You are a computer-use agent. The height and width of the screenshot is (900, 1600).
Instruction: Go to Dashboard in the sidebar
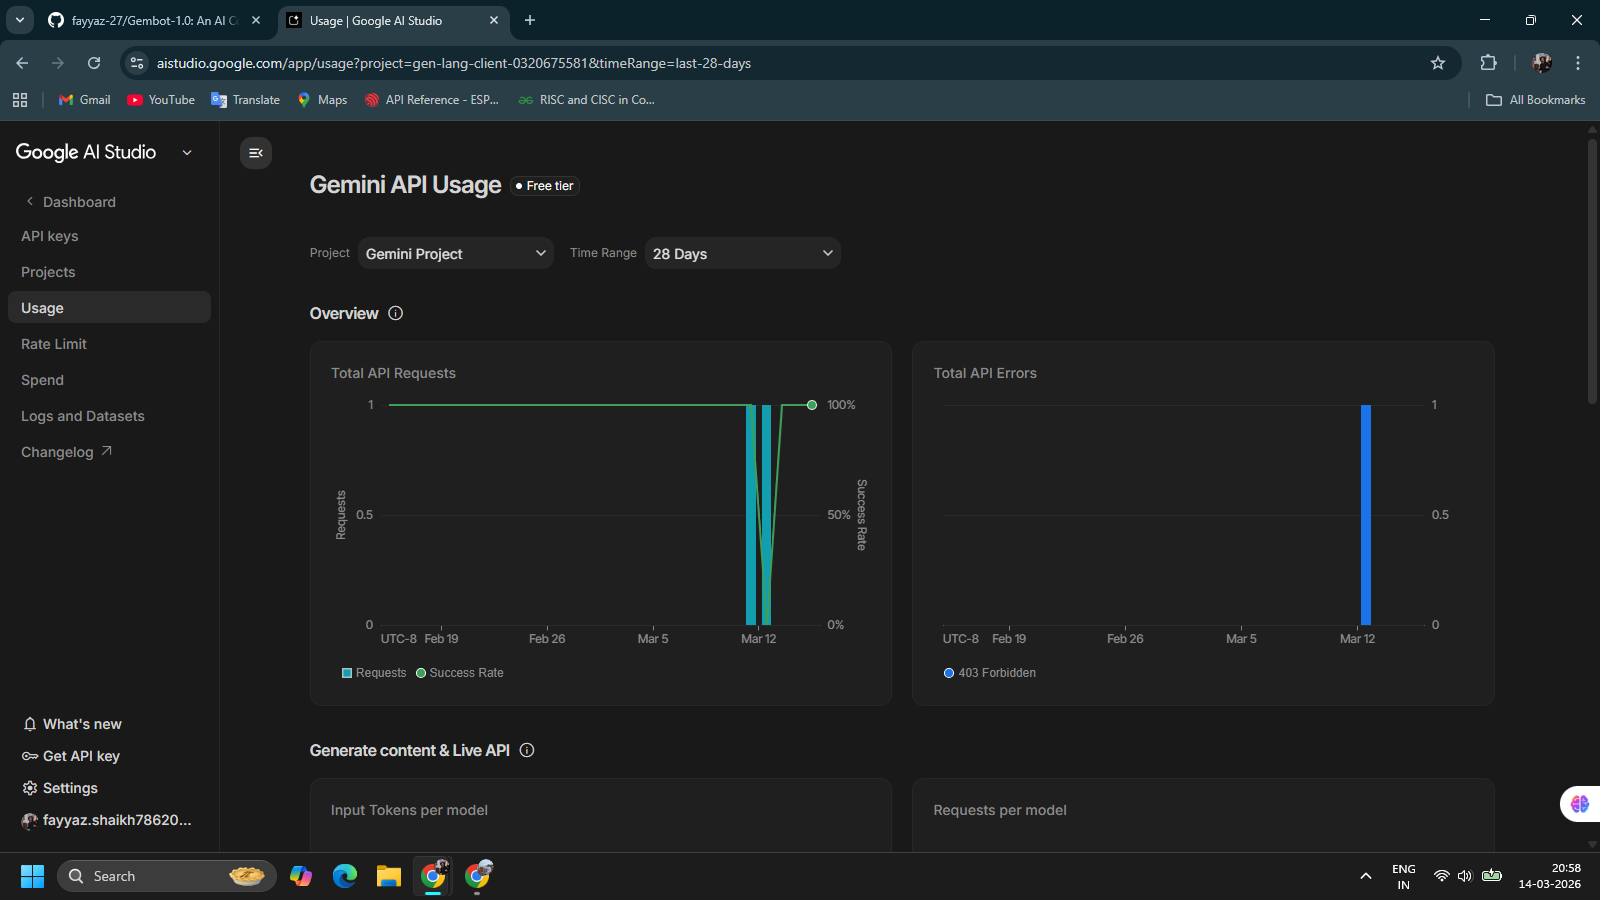click(x=79, y=202)
